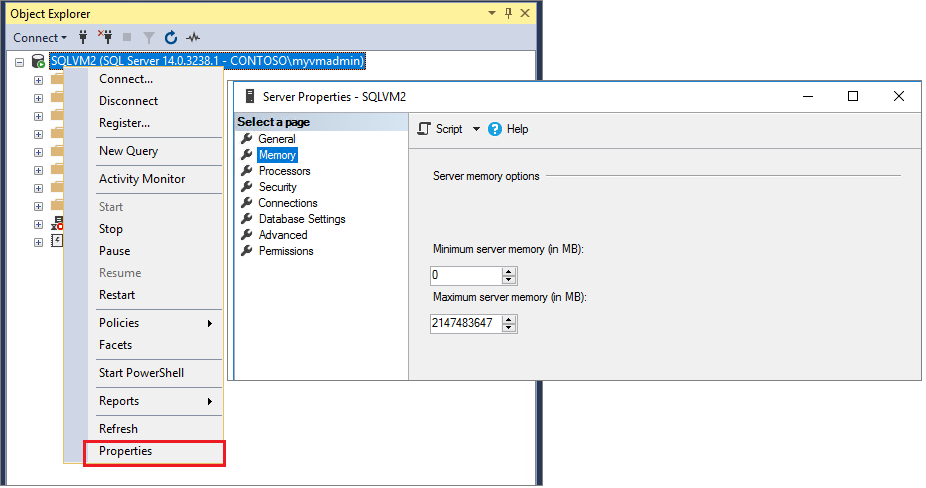Click the Script icon in Server Properties
Viewport: 926px width, 488px height.
click(424, 129)
